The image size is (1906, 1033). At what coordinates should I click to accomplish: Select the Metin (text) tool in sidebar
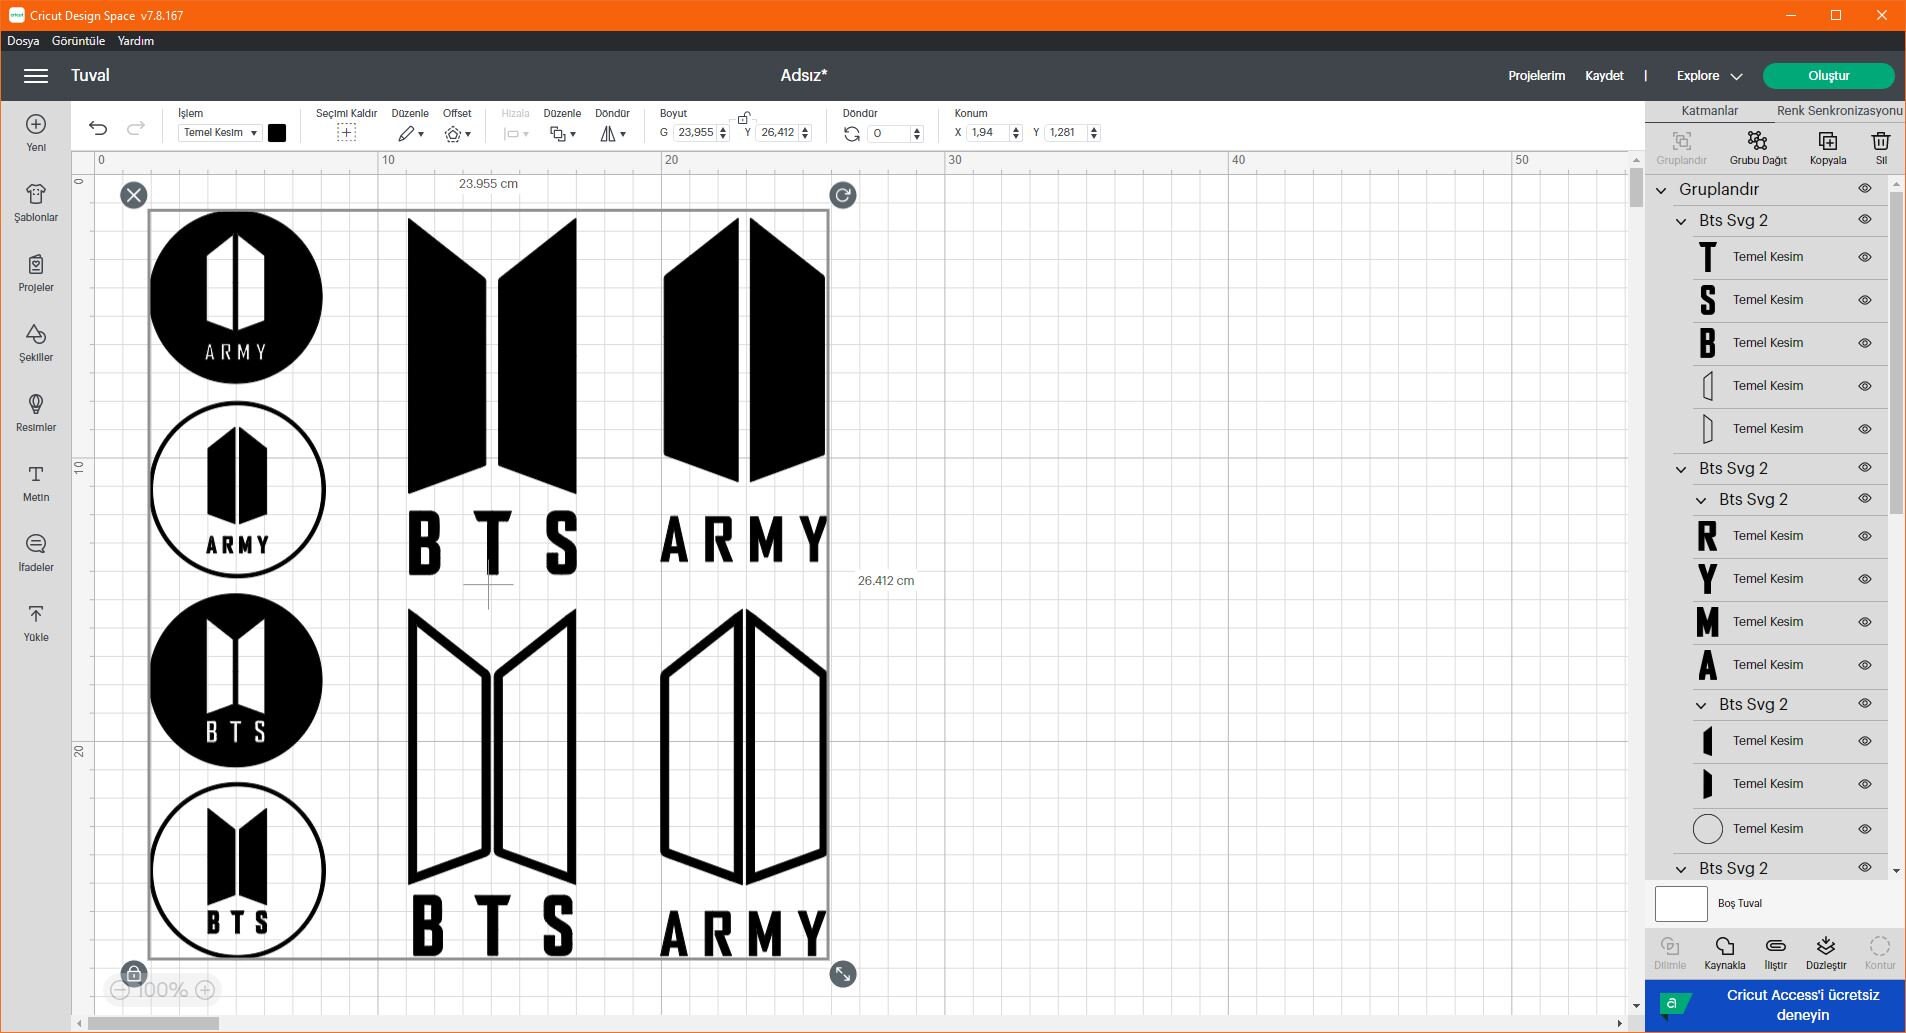35,485
